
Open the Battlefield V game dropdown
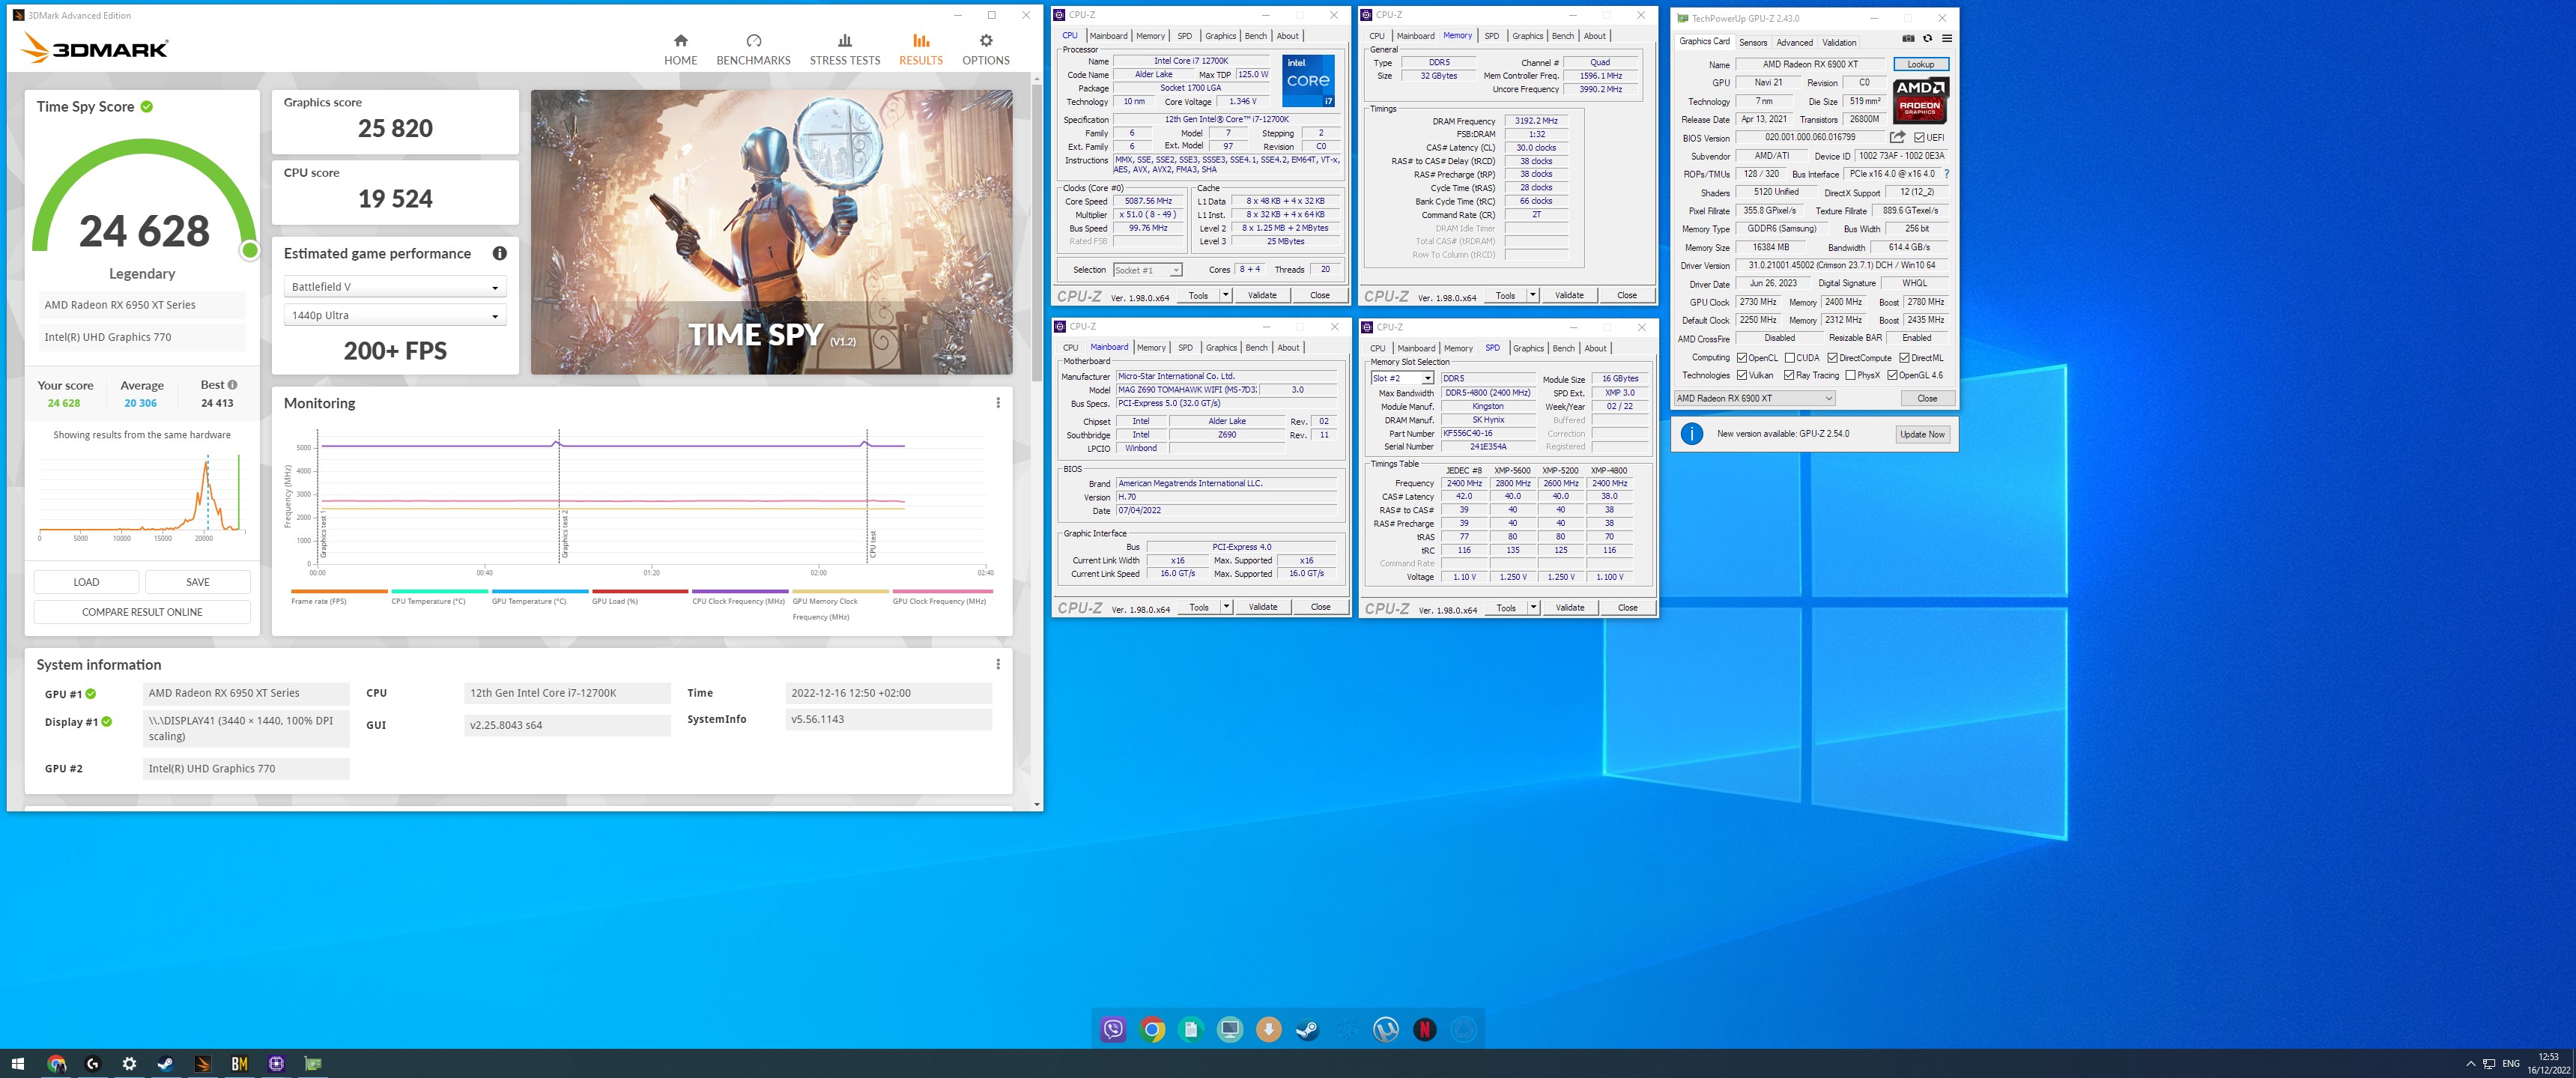tap(395, 287)
